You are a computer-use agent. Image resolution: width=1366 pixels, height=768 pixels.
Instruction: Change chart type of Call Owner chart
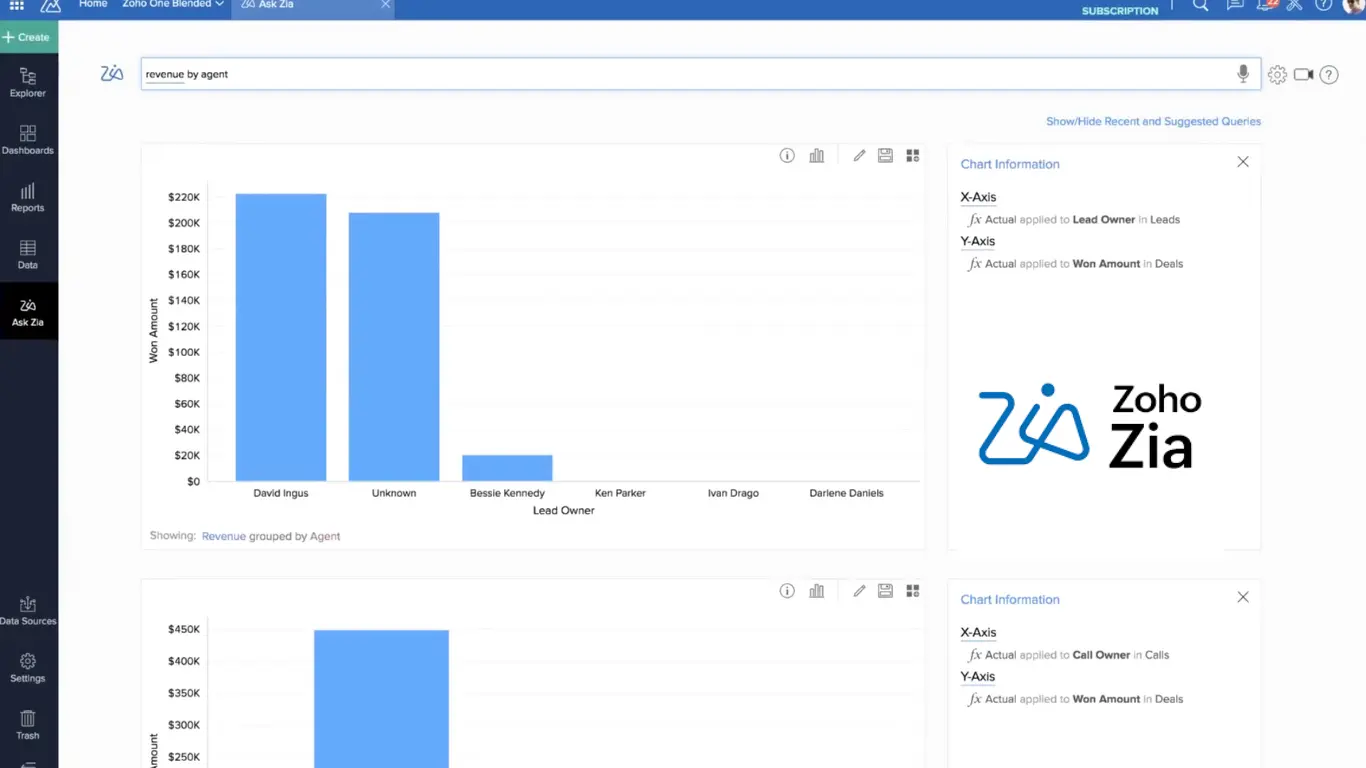(x=817, y=591)
